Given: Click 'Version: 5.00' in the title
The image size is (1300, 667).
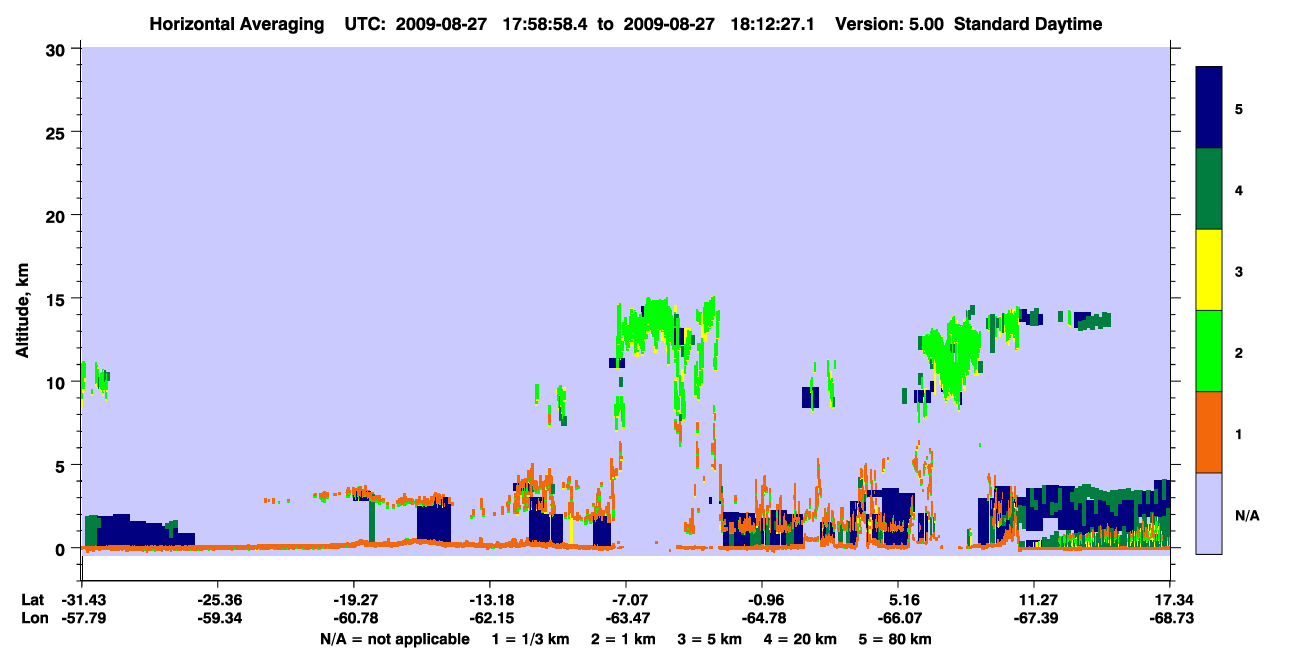Looking at the screenshot, I should tap(889, 24).
